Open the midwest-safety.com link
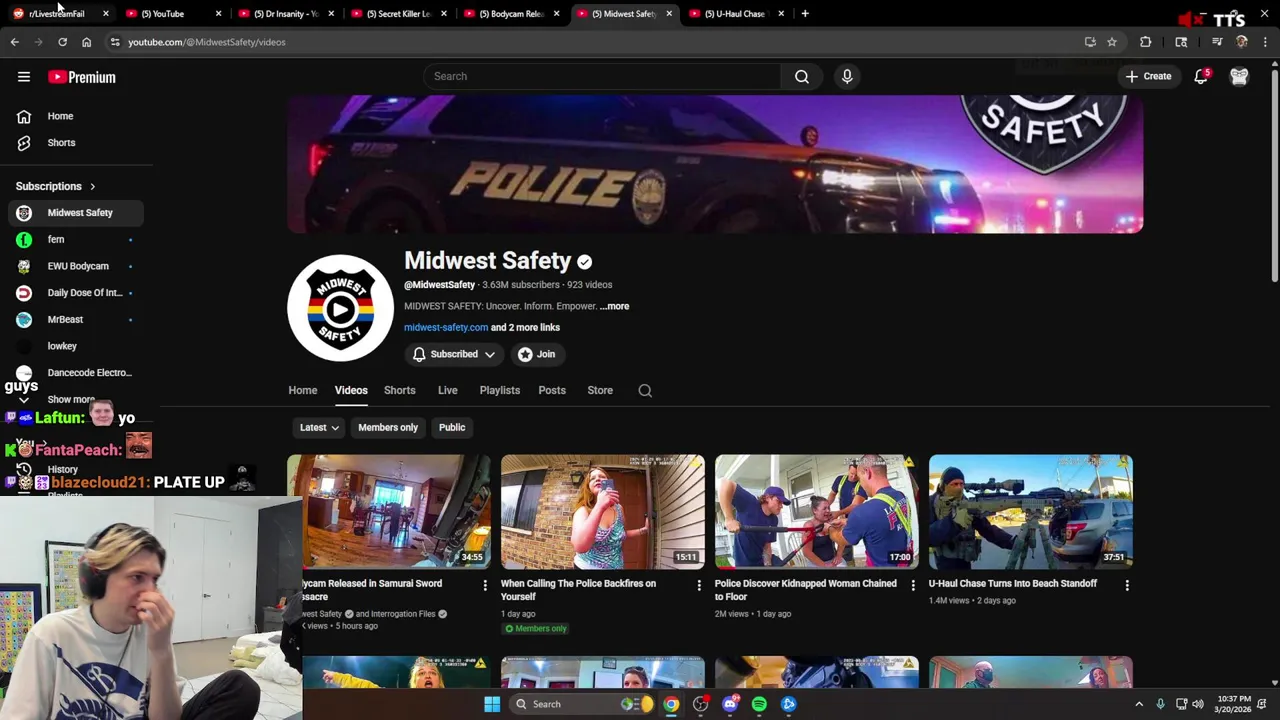This screenshot has width=1280, height=720. (x=446, y=327)
